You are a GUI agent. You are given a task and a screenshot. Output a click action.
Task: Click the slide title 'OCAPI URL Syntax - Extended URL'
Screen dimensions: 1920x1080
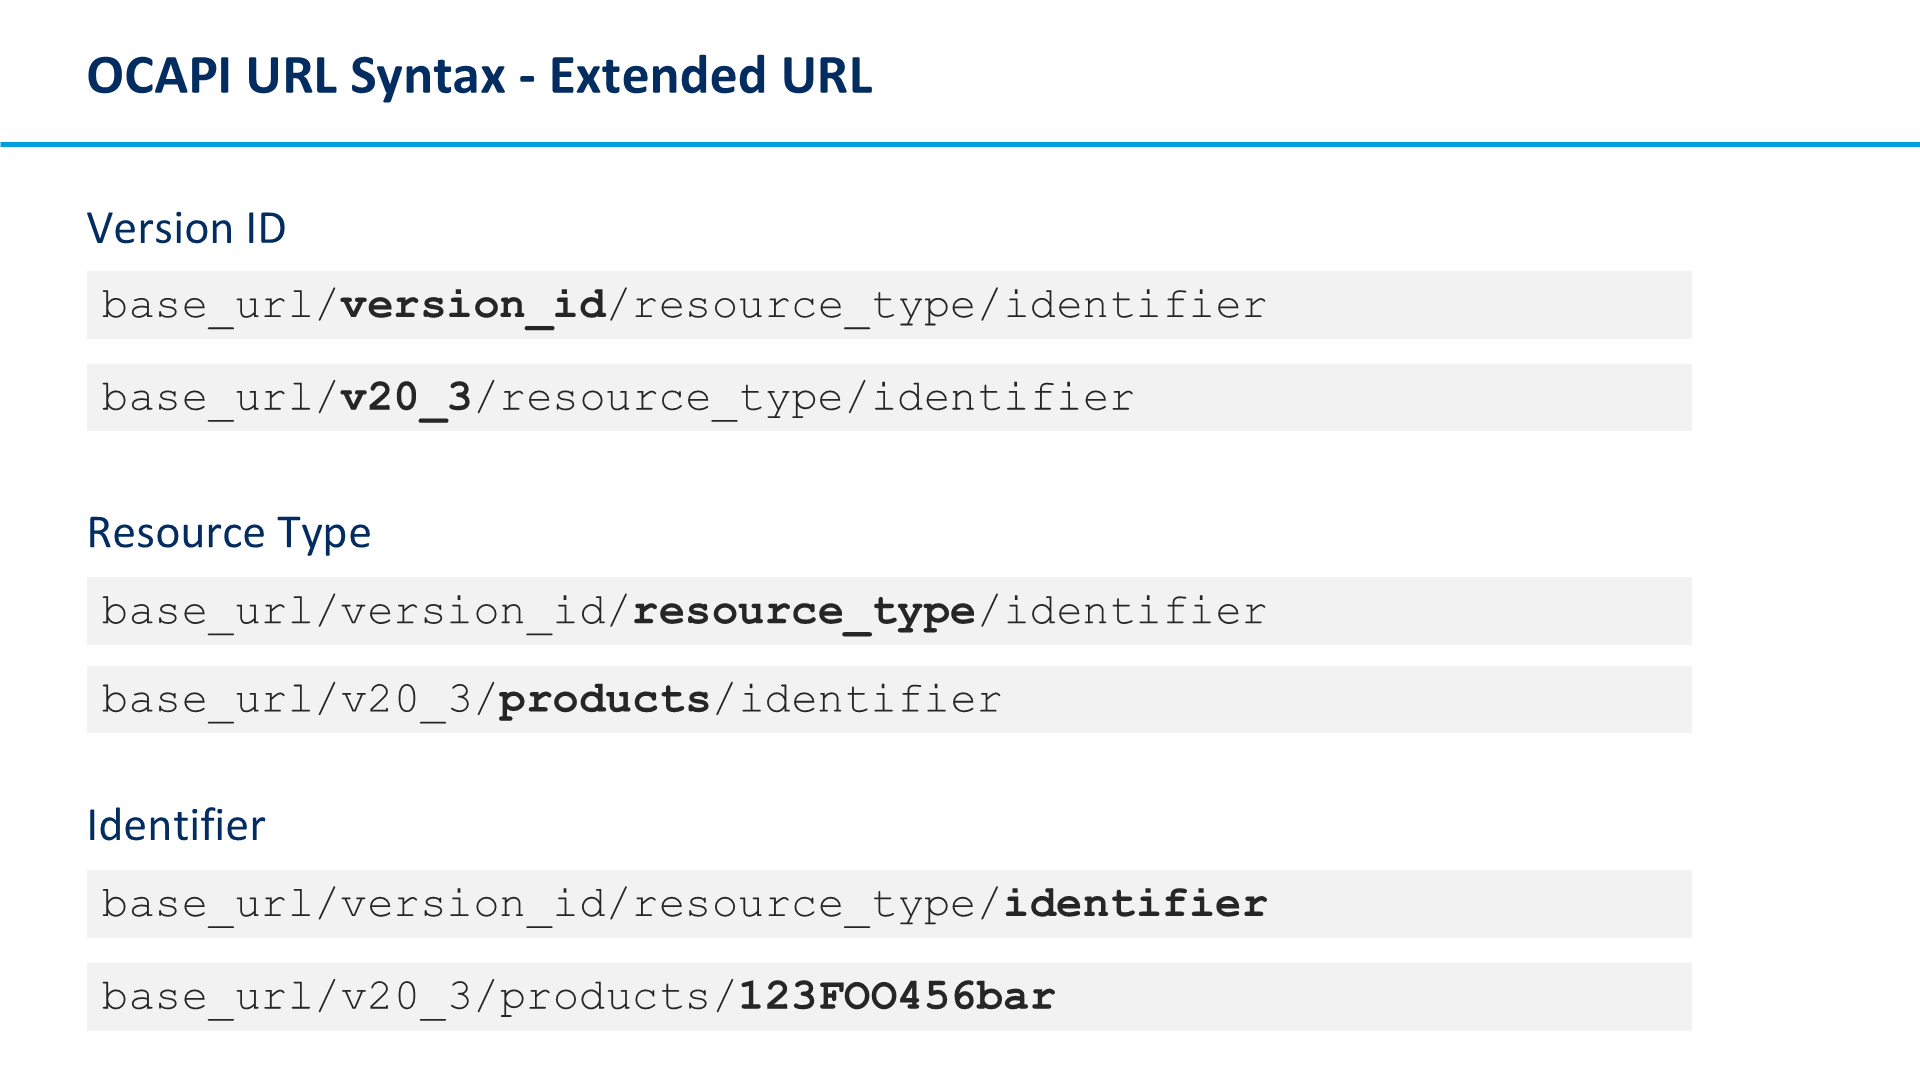point(480,76)
